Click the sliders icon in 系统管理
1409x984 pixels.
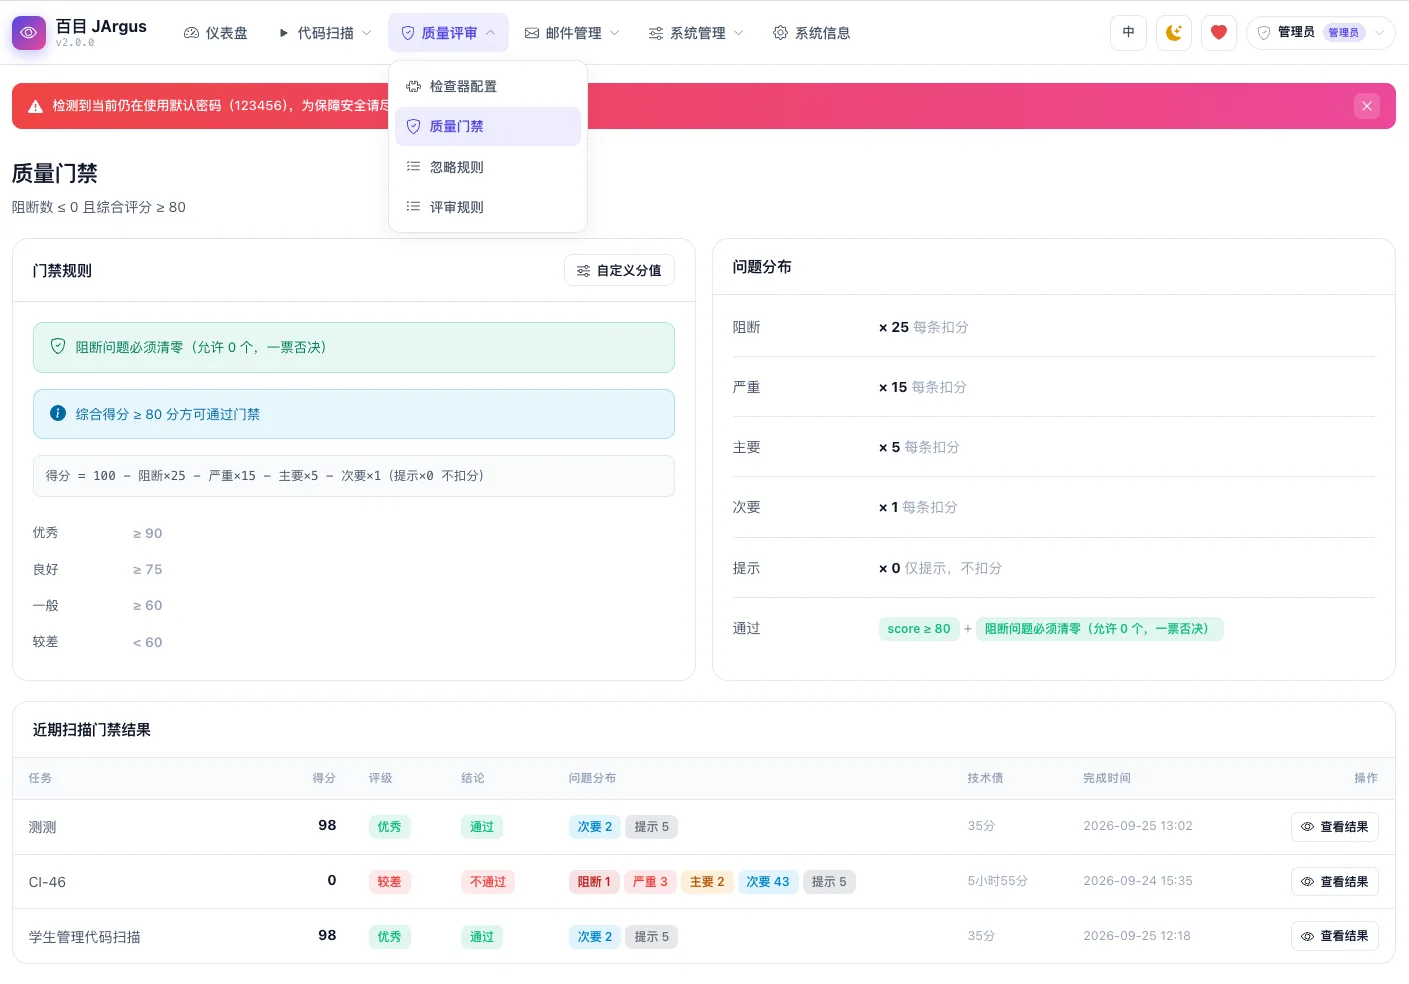(x=656, y=33)
